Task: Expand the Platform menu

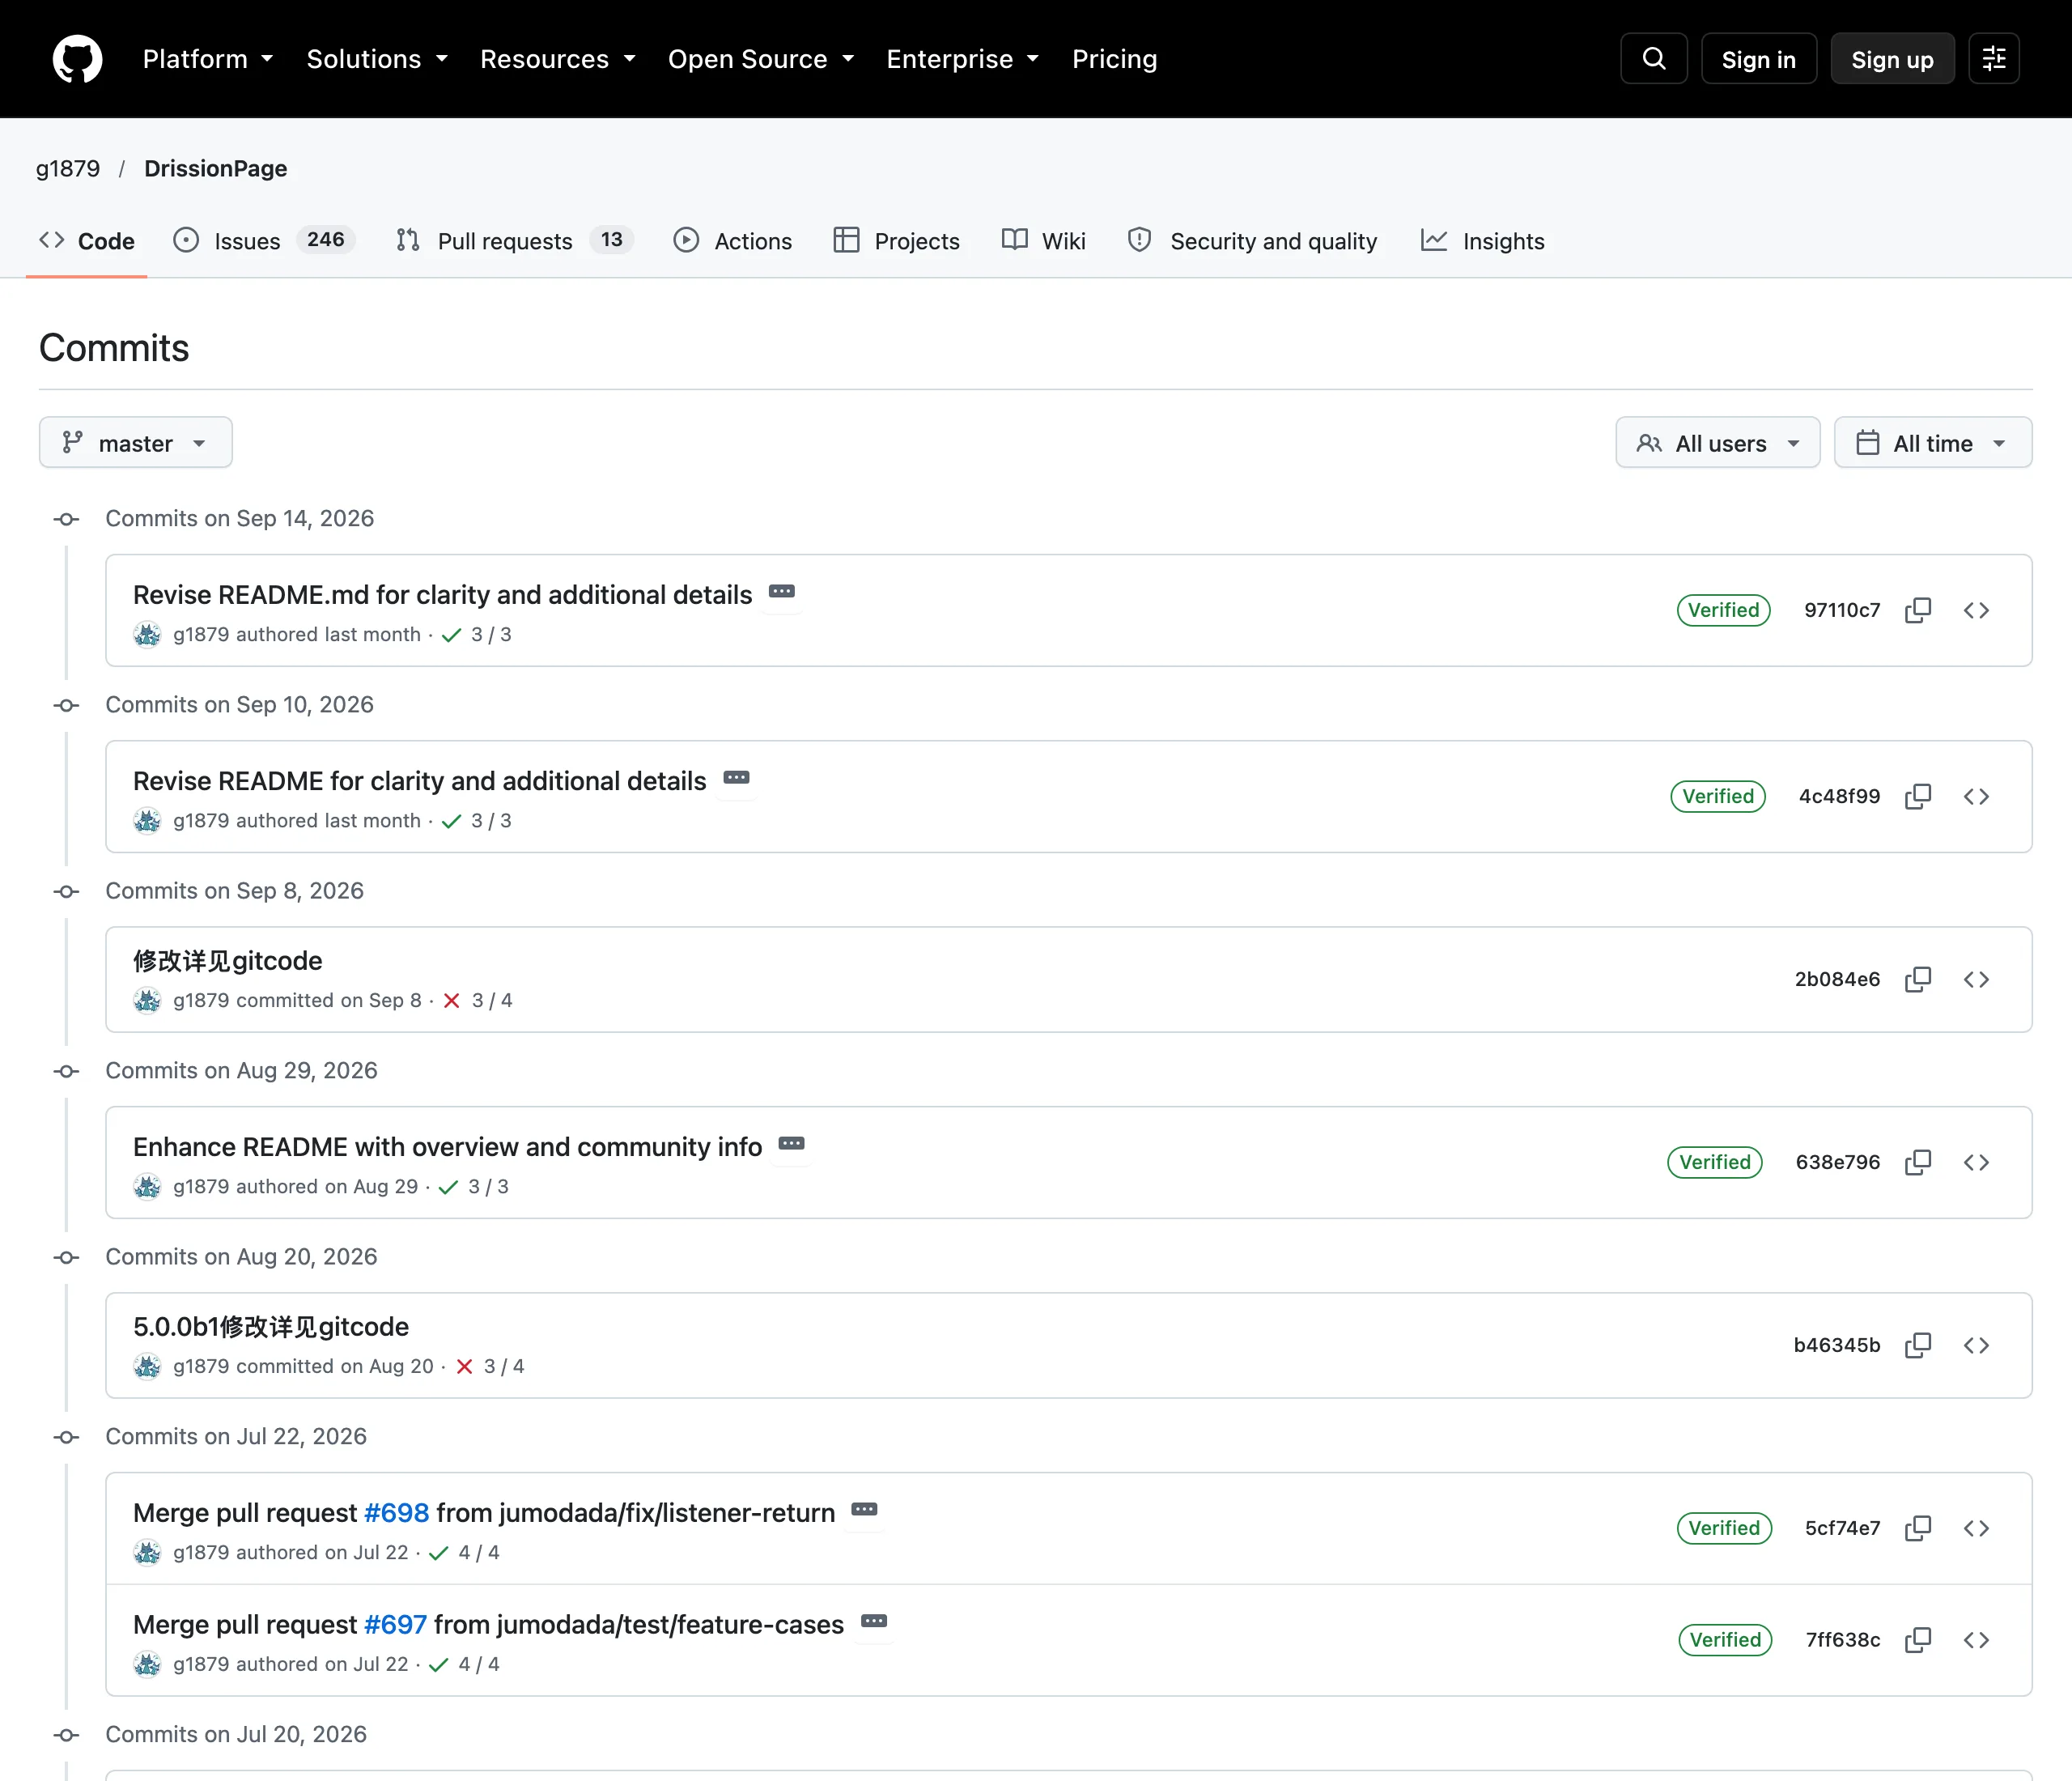Action: (208, 59)
